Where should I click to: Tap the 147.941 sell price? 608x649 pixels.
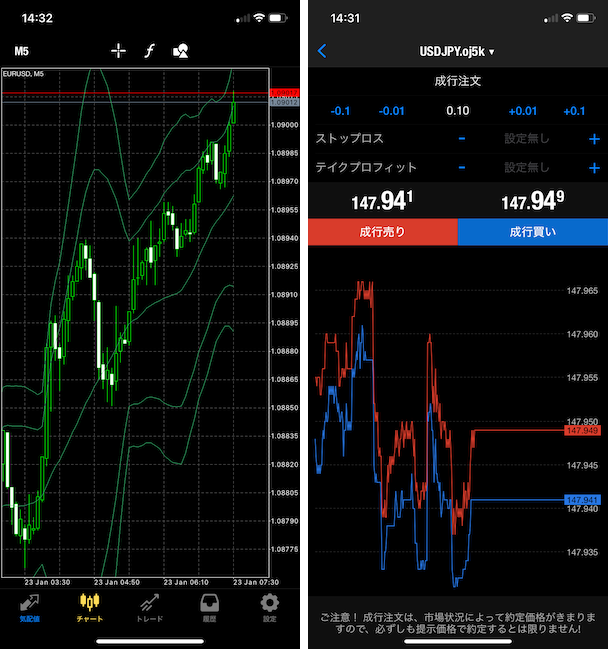(x=382, y=201)
